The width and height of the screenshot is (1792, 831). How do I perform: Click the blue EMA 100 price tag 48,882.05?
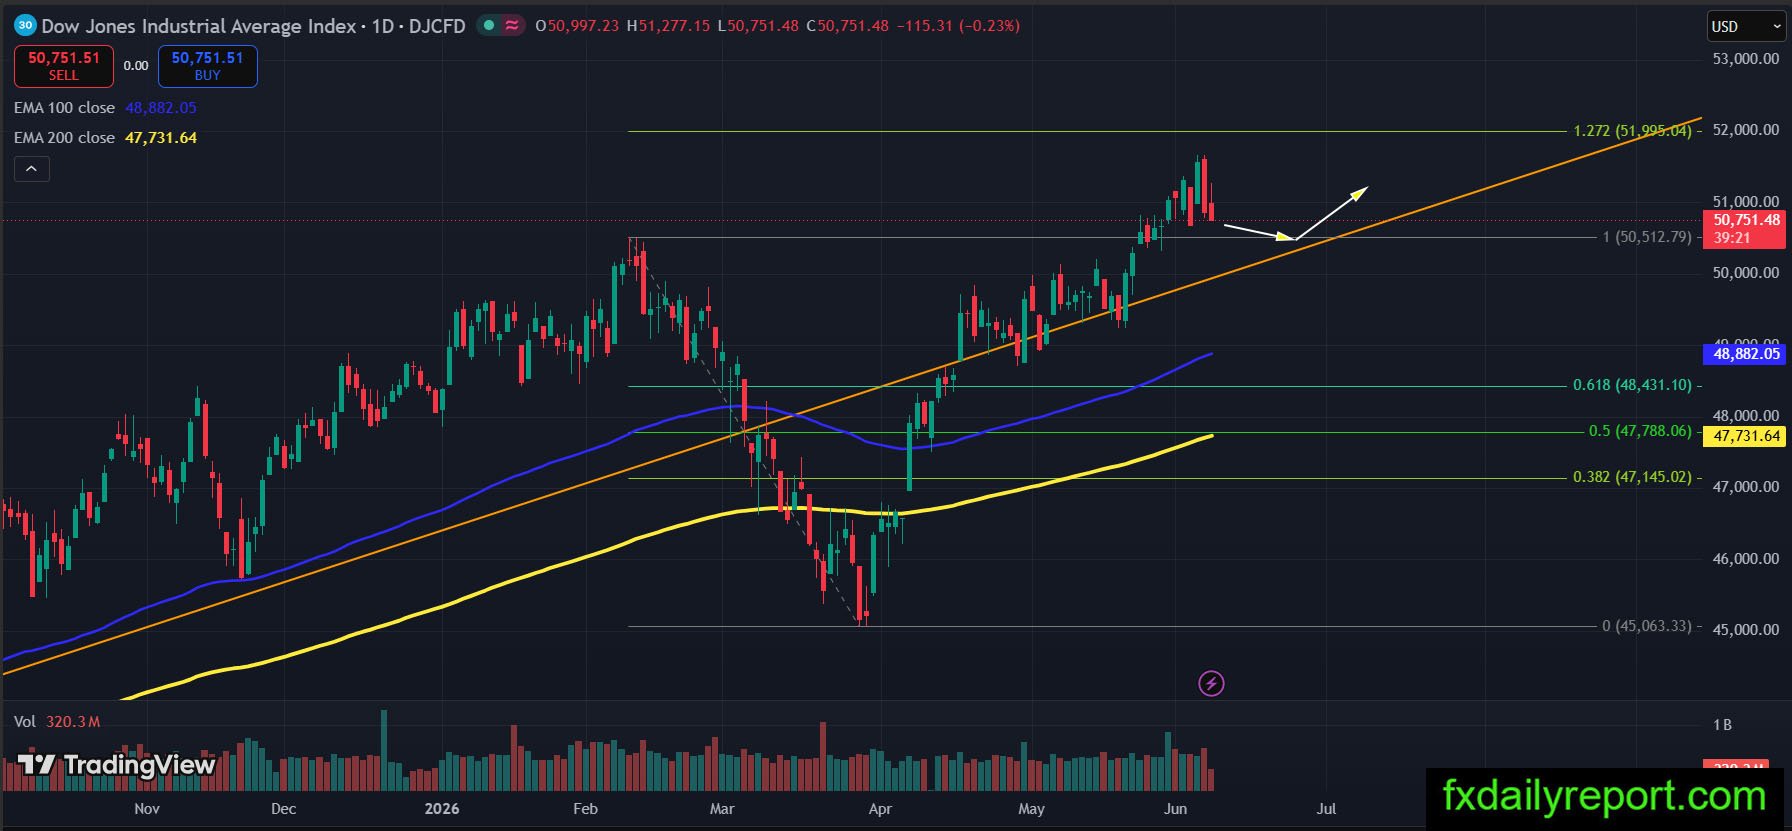click(x=1743, y=353)
